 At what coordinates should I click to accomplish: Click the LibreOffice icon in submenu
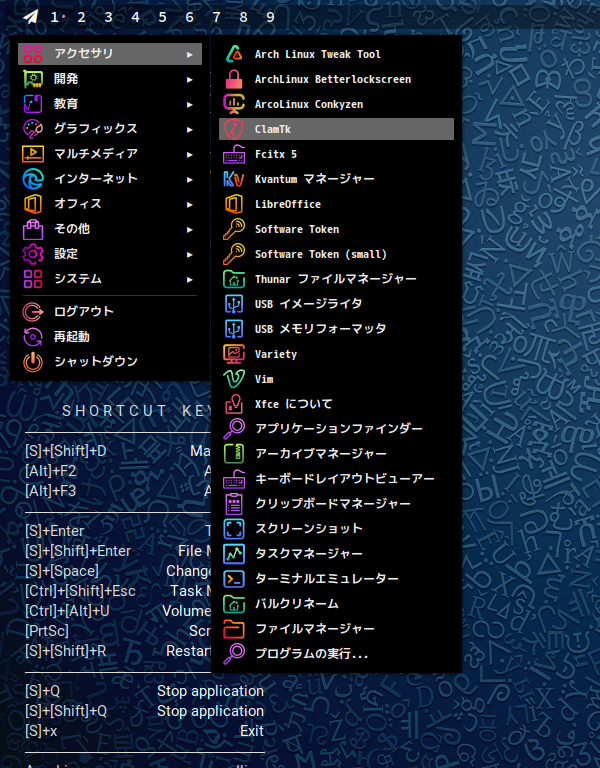234,204
